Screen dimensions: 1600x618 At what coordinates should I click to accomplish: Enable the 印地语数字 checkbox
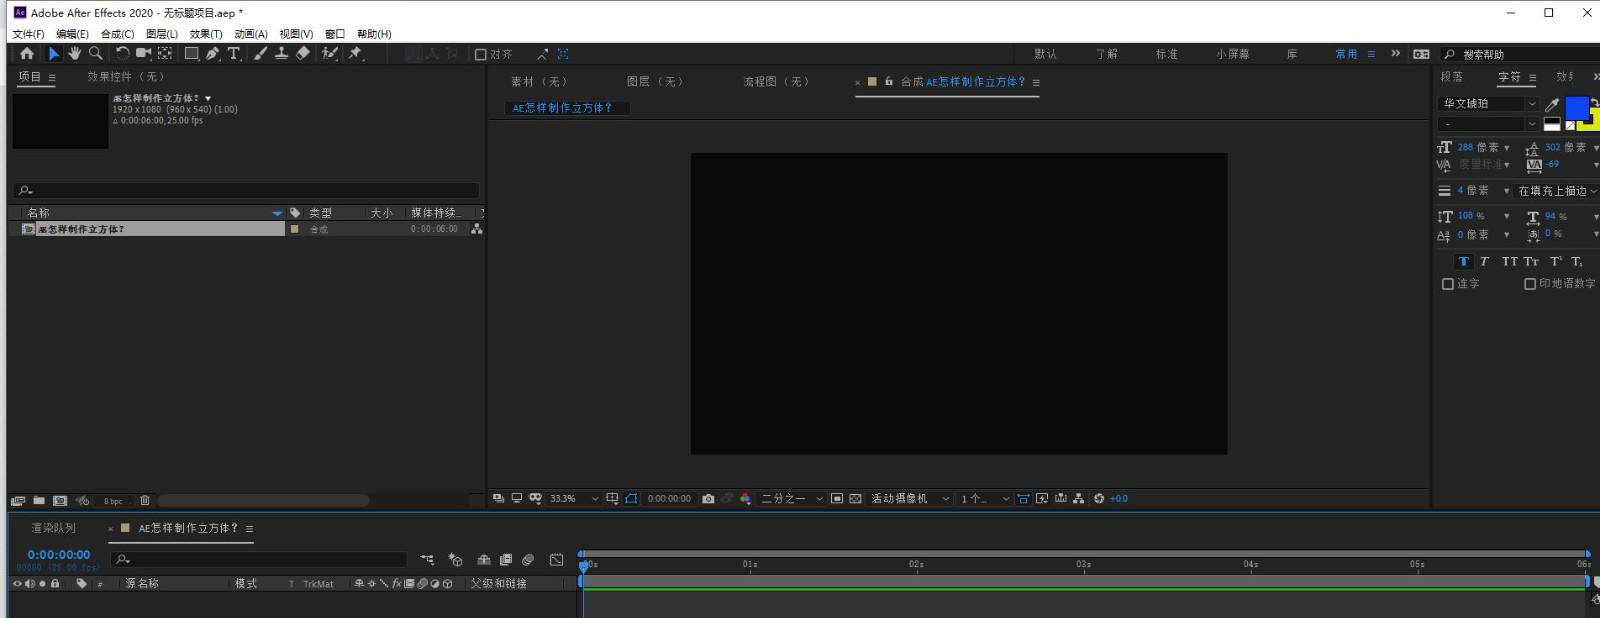(x=1530, y=284)
